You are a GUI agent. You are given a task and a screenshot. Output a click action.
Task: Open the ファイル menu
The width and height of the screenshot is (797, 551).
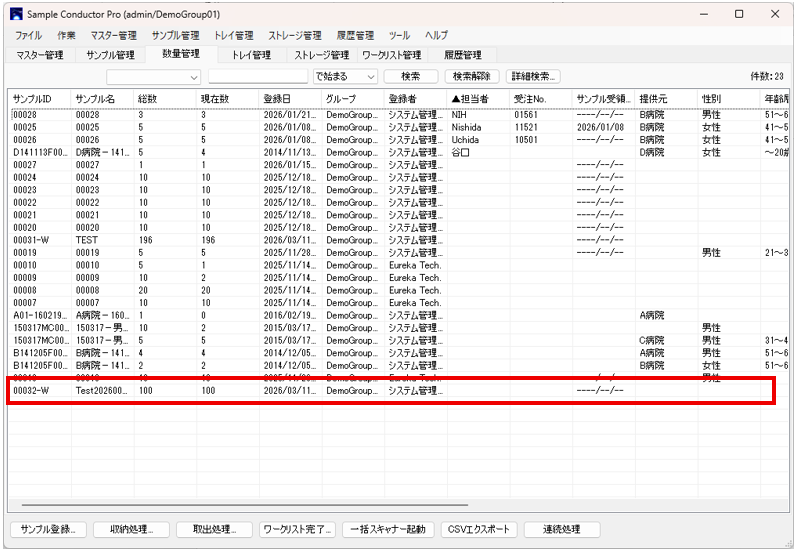pyautogui.click(x=28, y=35)
